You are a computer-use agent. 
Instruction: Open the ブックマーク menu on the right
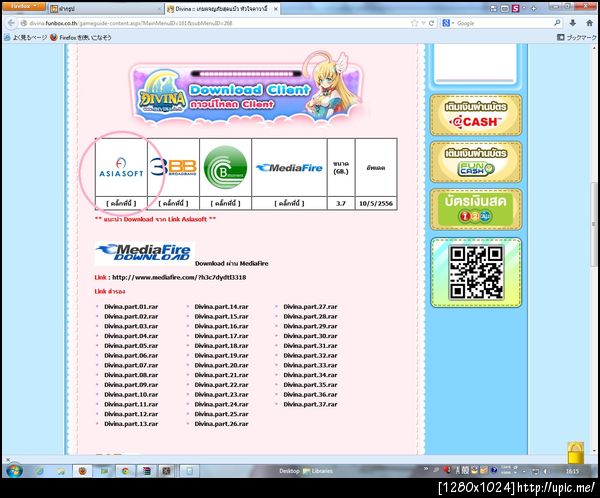coord(577,37)
